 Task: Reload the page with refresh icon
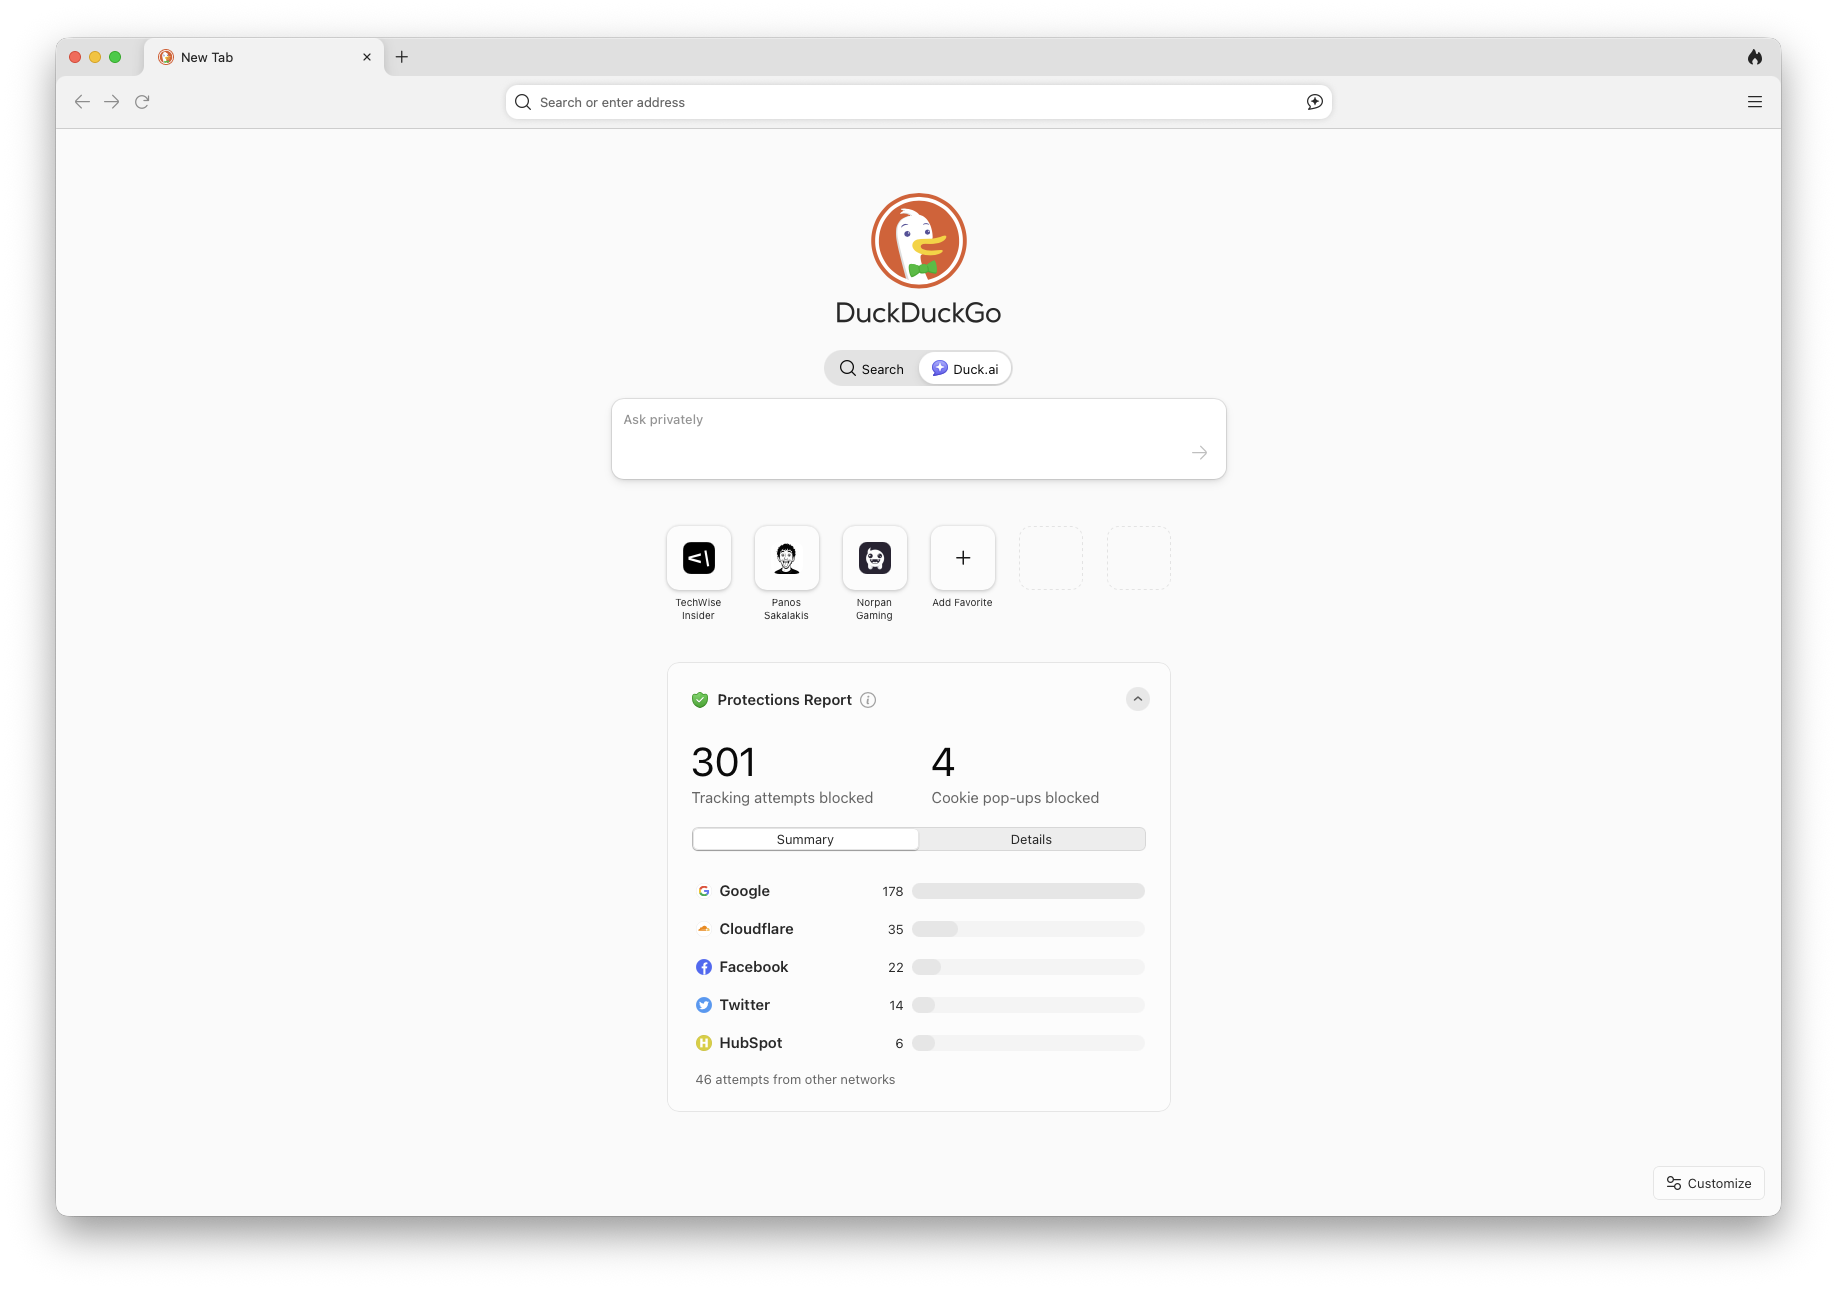point(142,102)
